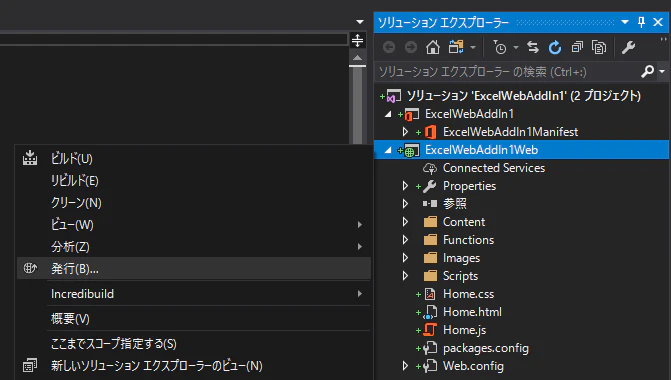671x380 pixels.
Task: Refresh the Solution Explorer tree
Action: coord(555,47)
